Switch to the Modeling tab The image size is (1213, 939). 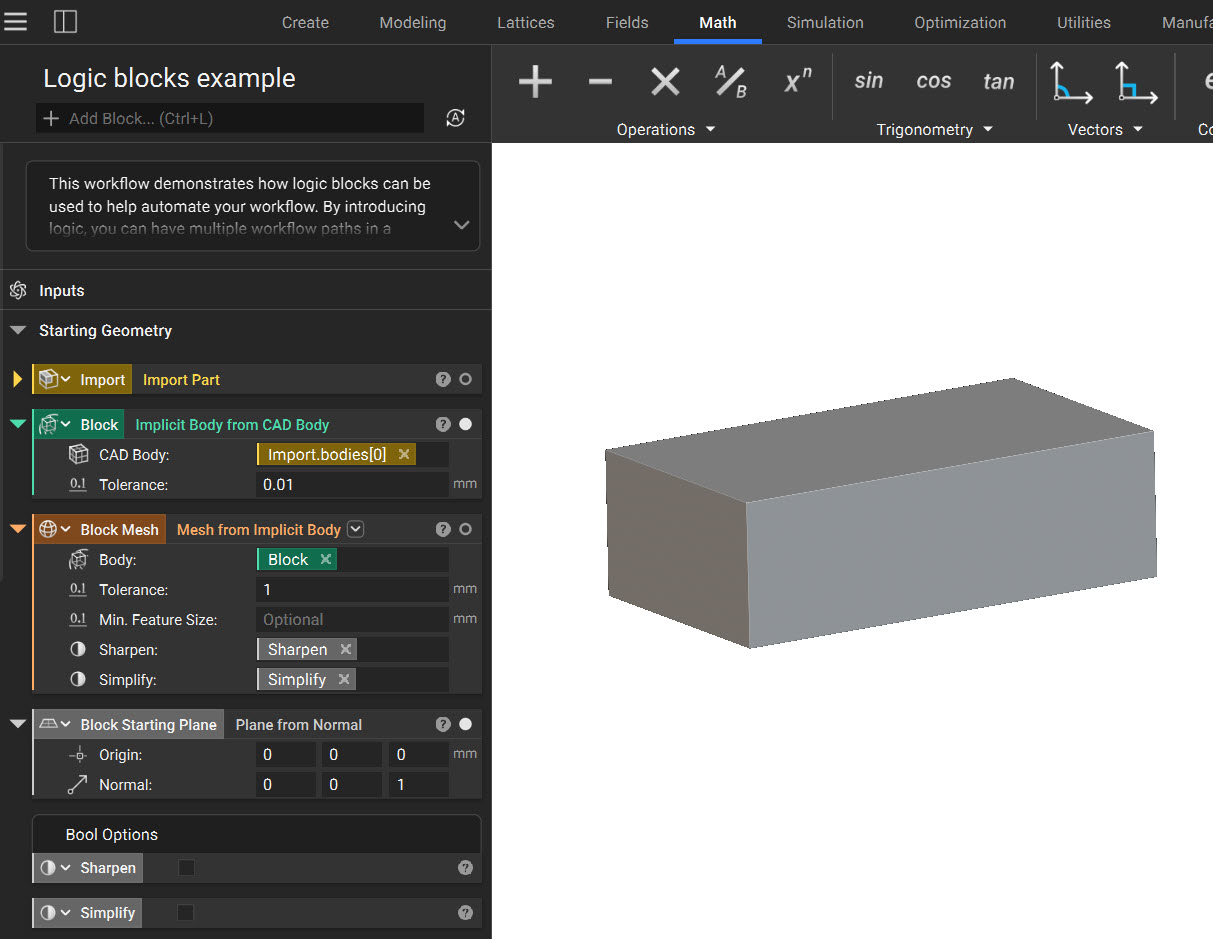coord(413,22)
